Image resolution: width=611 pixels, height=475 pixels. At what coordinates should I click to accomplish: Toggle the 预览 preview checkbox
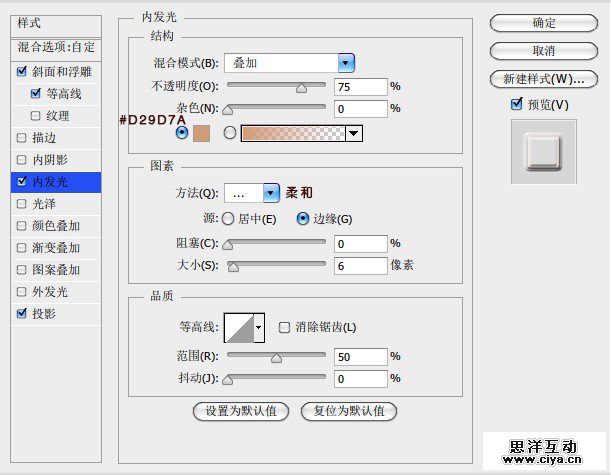(516, 104)
